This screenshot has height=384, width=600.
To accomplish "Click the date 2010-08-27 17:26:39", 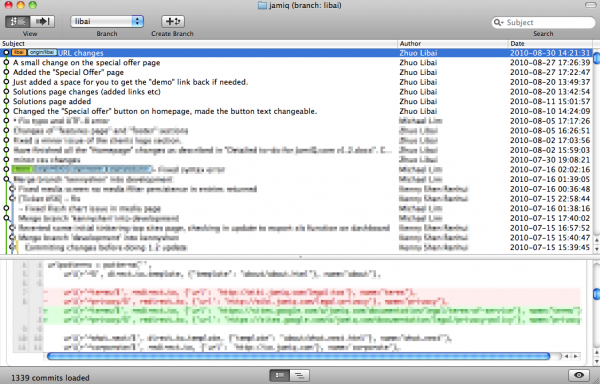I will [550, 62].
